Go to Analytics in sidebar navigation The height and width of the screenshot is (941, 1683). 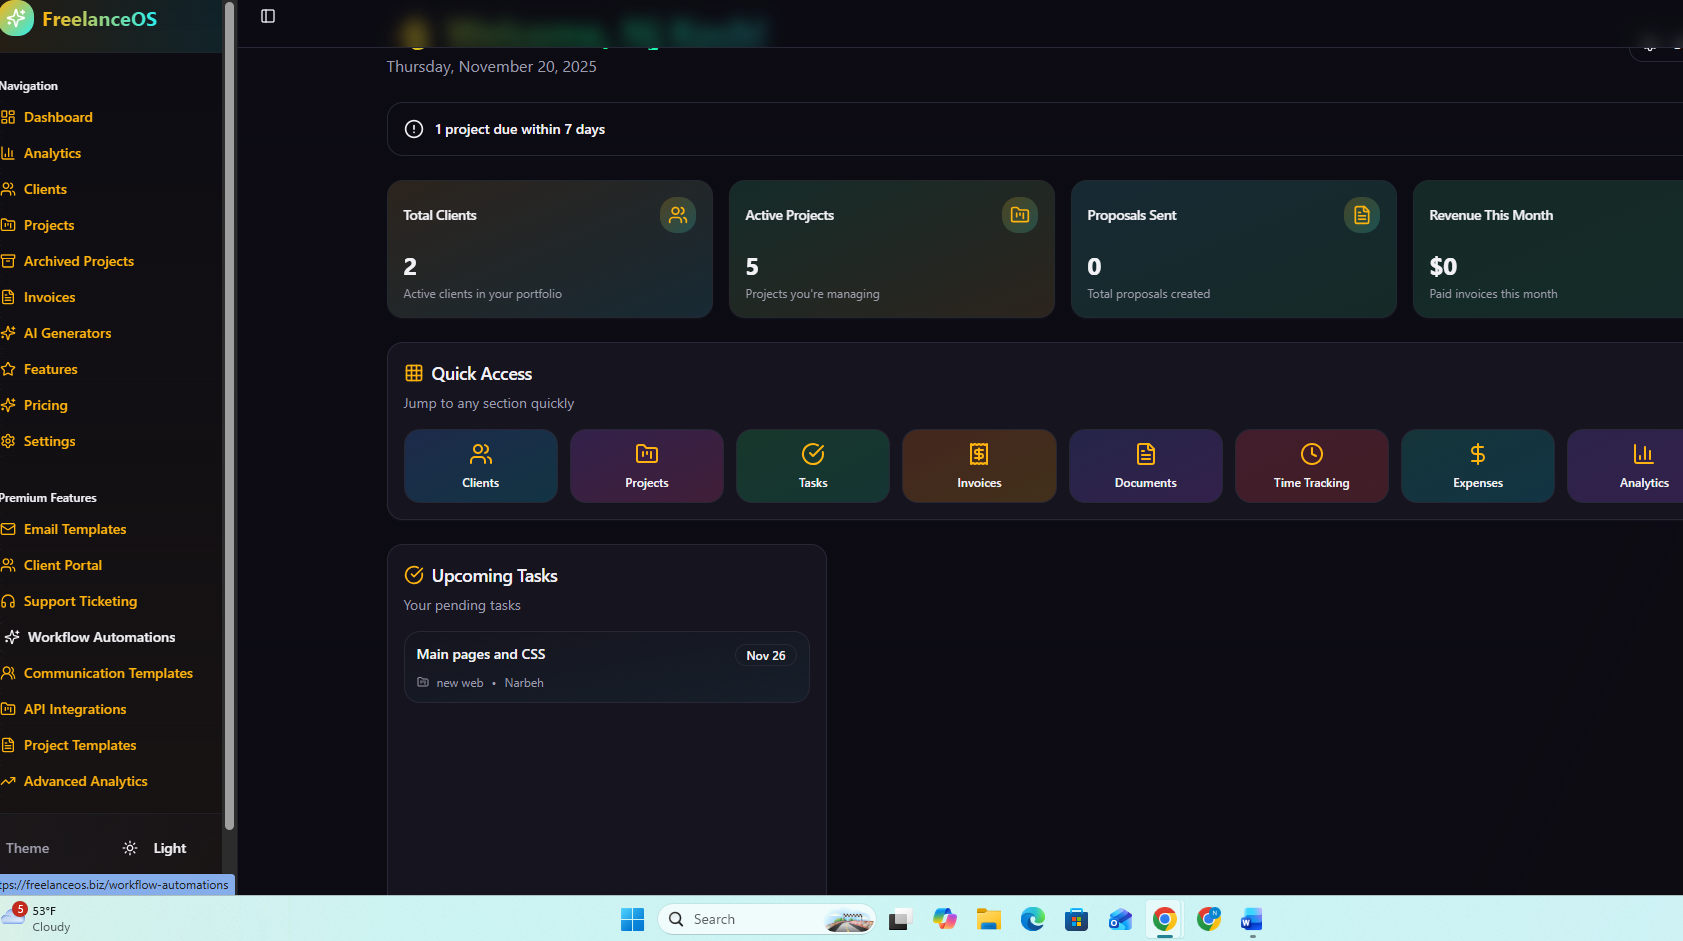52,153
